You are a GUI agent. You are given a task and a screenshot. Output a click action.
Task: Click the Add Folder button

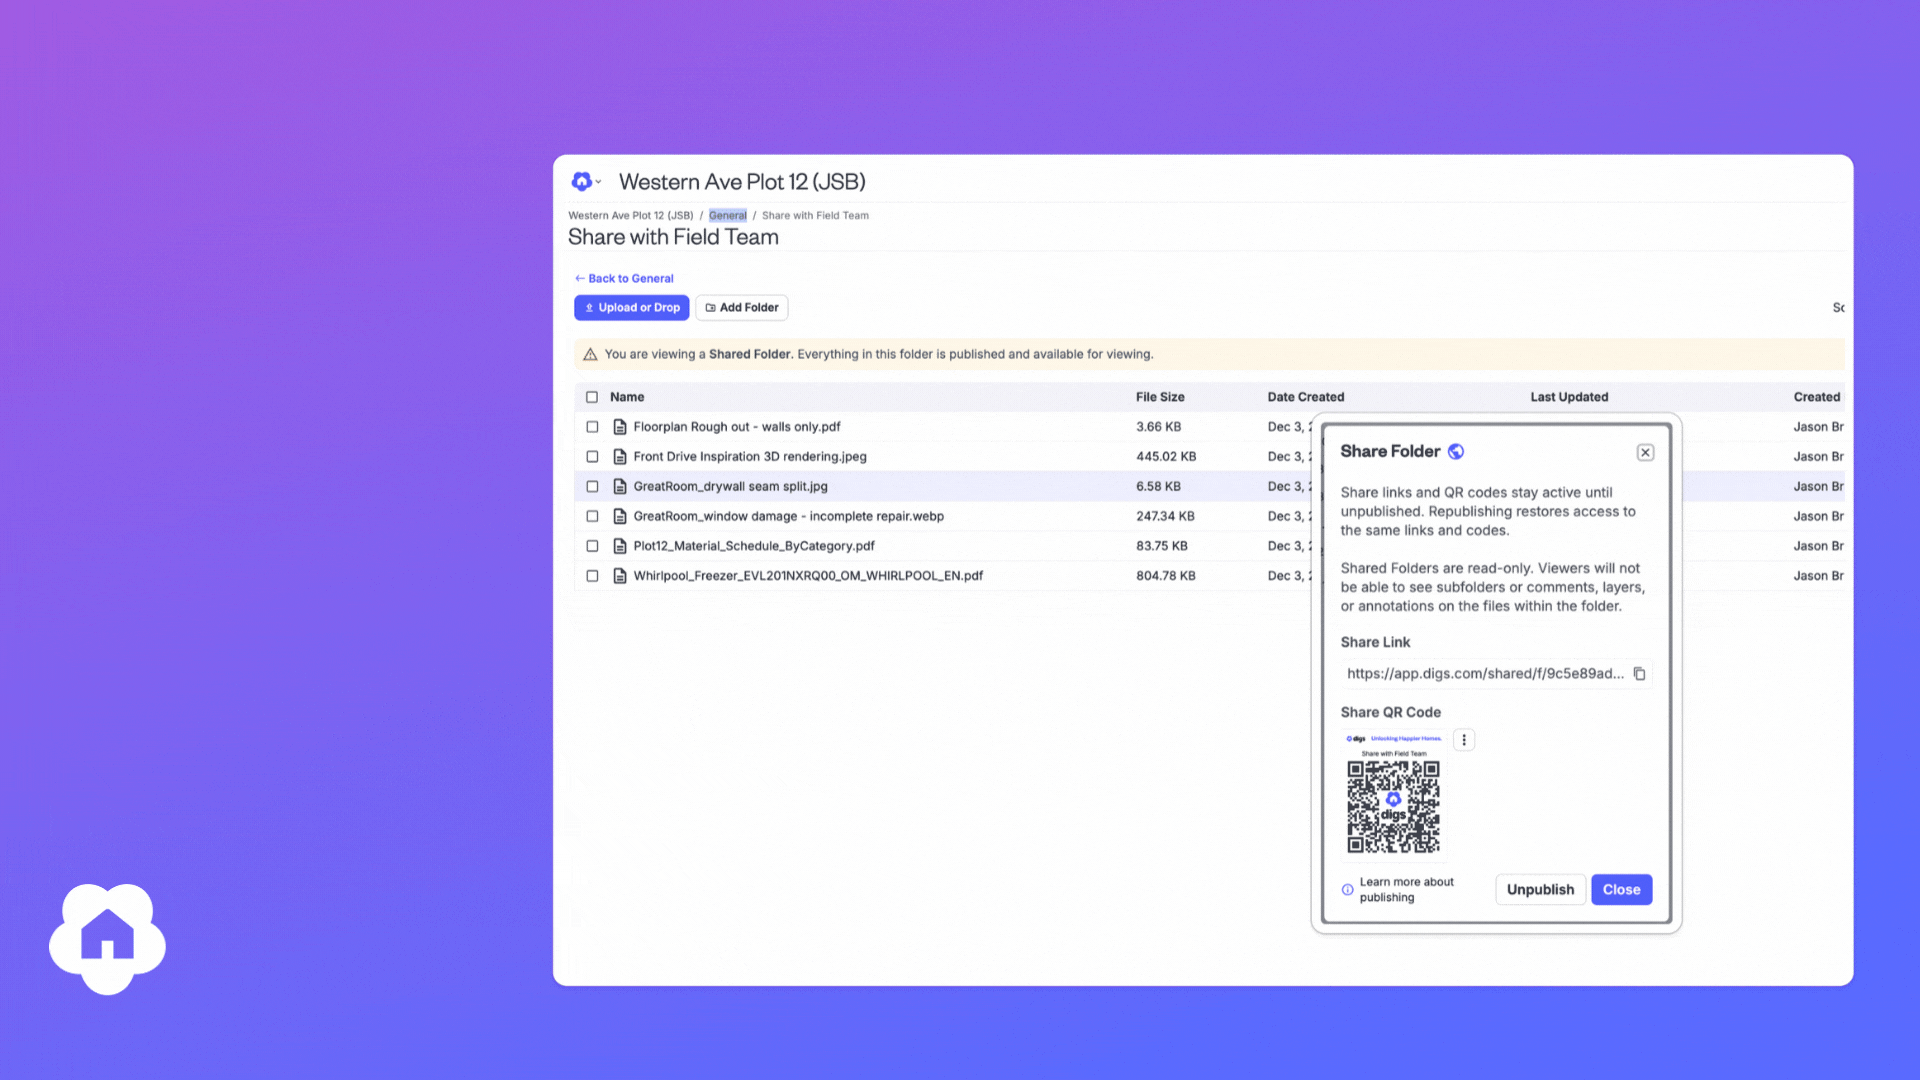tap(742, 308)
